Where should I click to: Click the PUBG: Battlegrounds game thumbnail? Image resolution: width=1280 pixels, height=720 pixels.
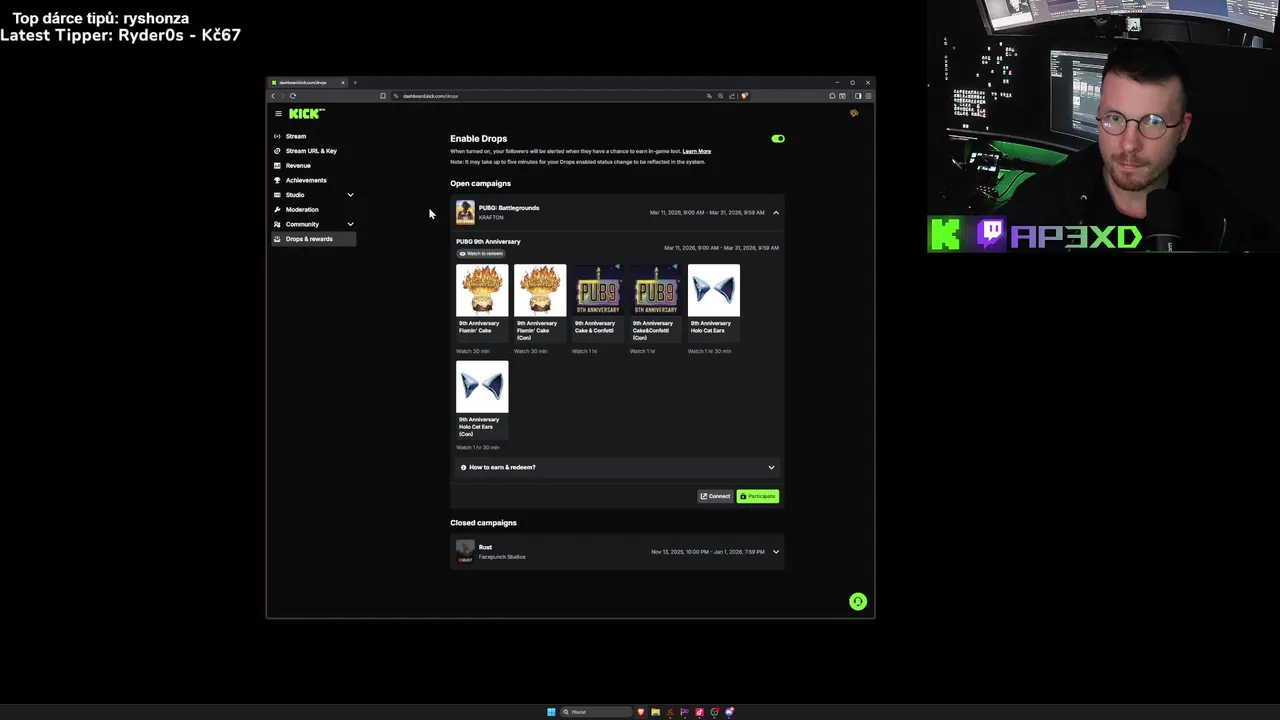(x=465, y=212)
